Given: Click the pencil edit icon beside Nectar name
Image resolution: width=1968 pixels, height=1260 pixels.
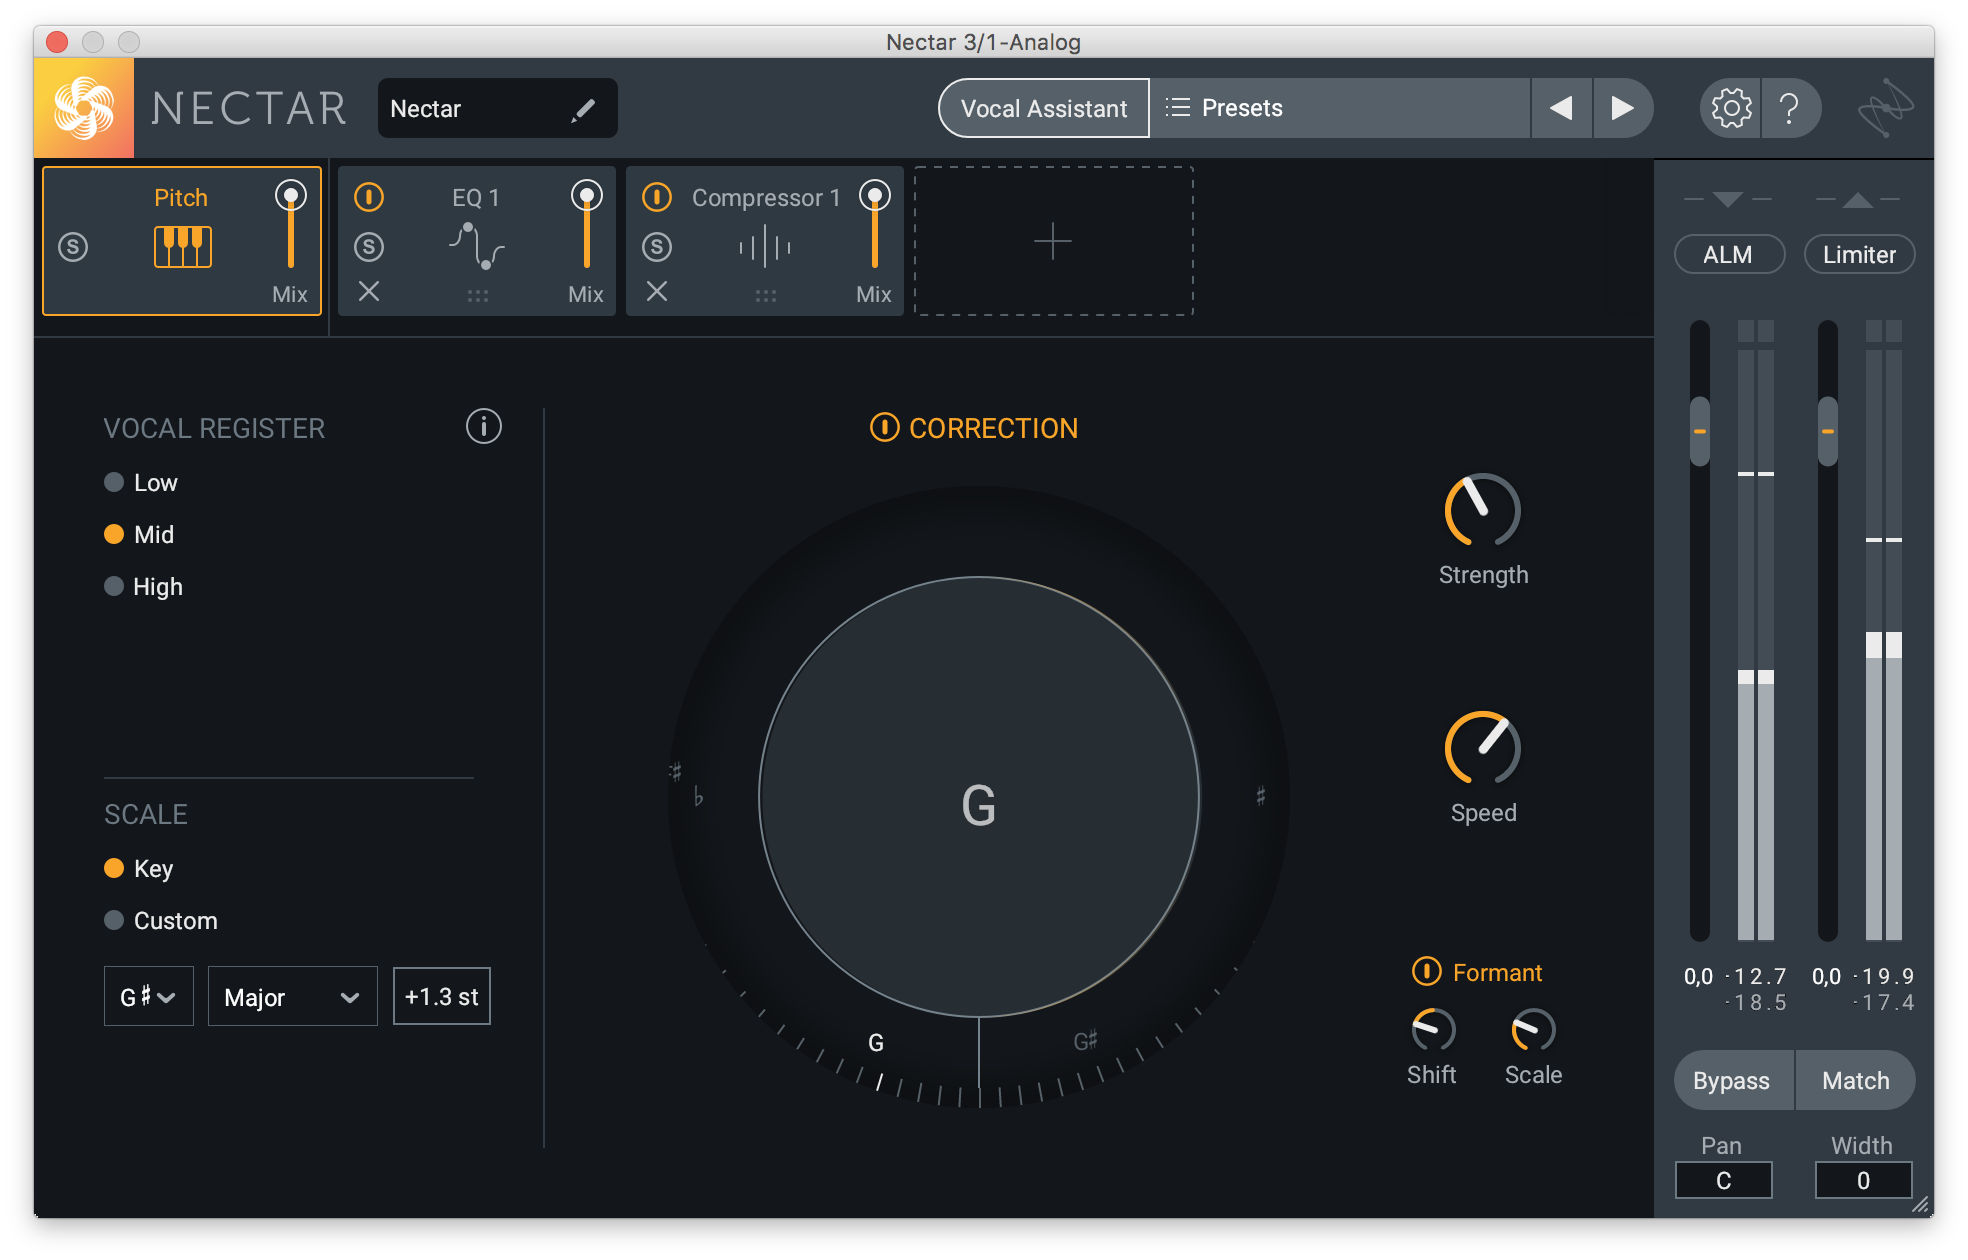Looking at the screenshot, I should point(583,109).
